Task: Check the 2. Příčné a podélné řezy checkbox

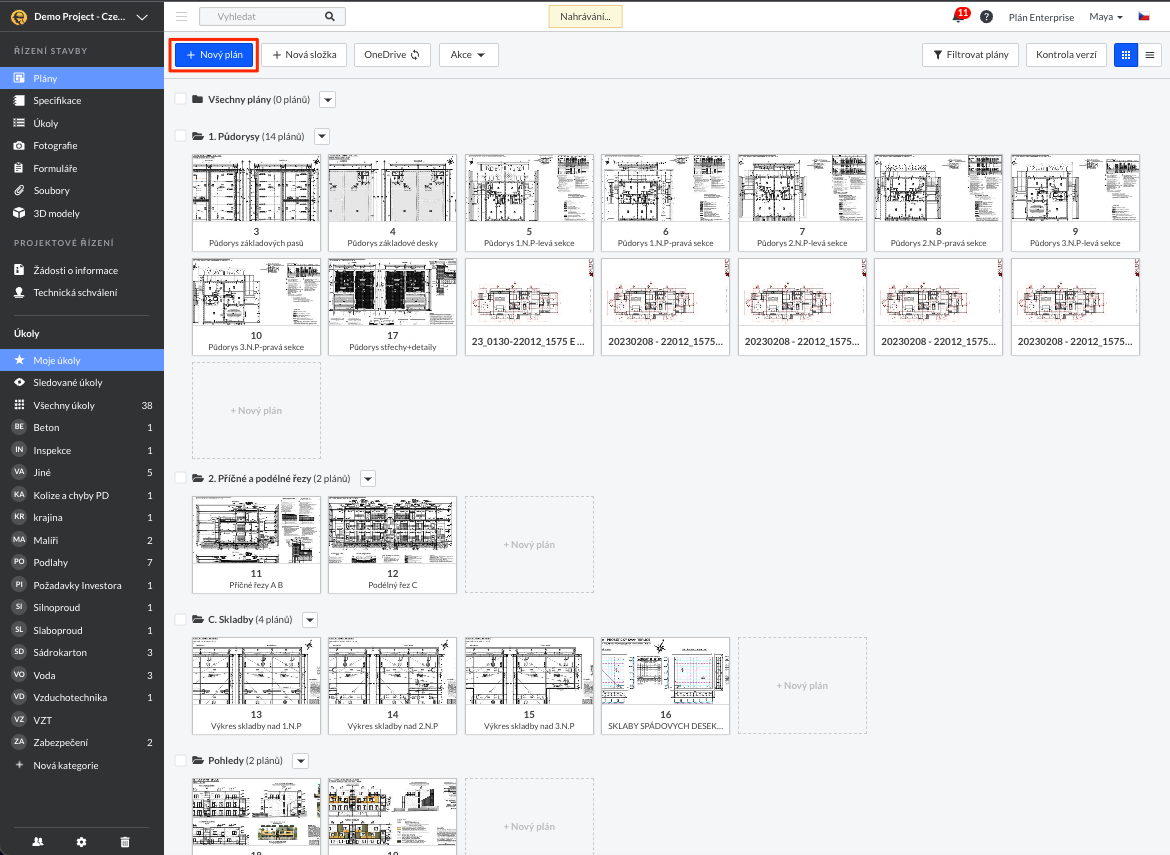Action: (181, 478)
